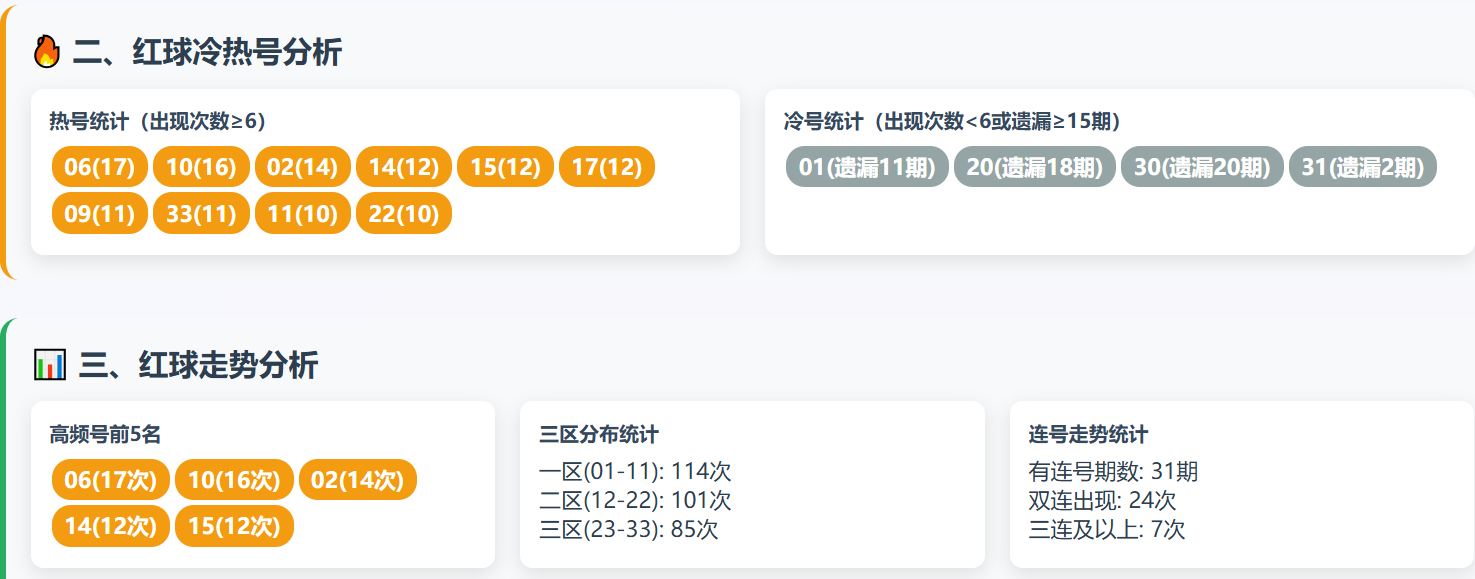This screenshot has width=1475, height=579.
Task: Click the 一区(01-11): 114次 statistic line
Action: coord(635,472)
